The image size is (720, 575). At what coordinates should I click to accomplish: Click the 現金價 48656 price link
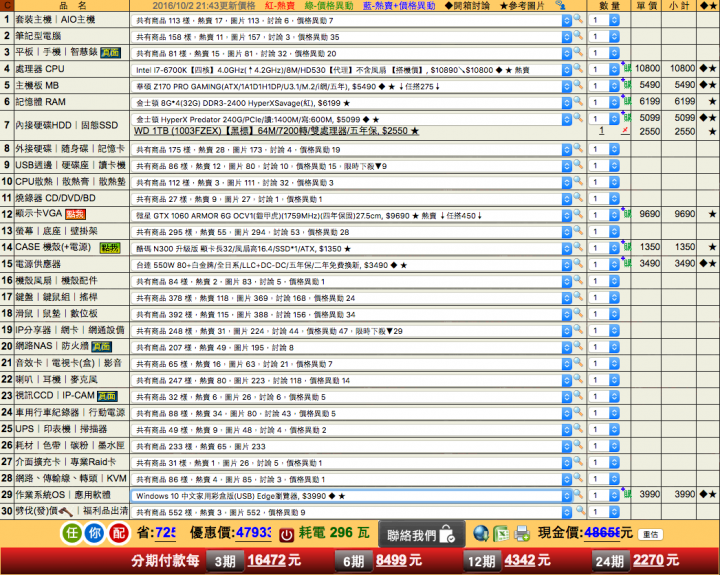point(602,533)
